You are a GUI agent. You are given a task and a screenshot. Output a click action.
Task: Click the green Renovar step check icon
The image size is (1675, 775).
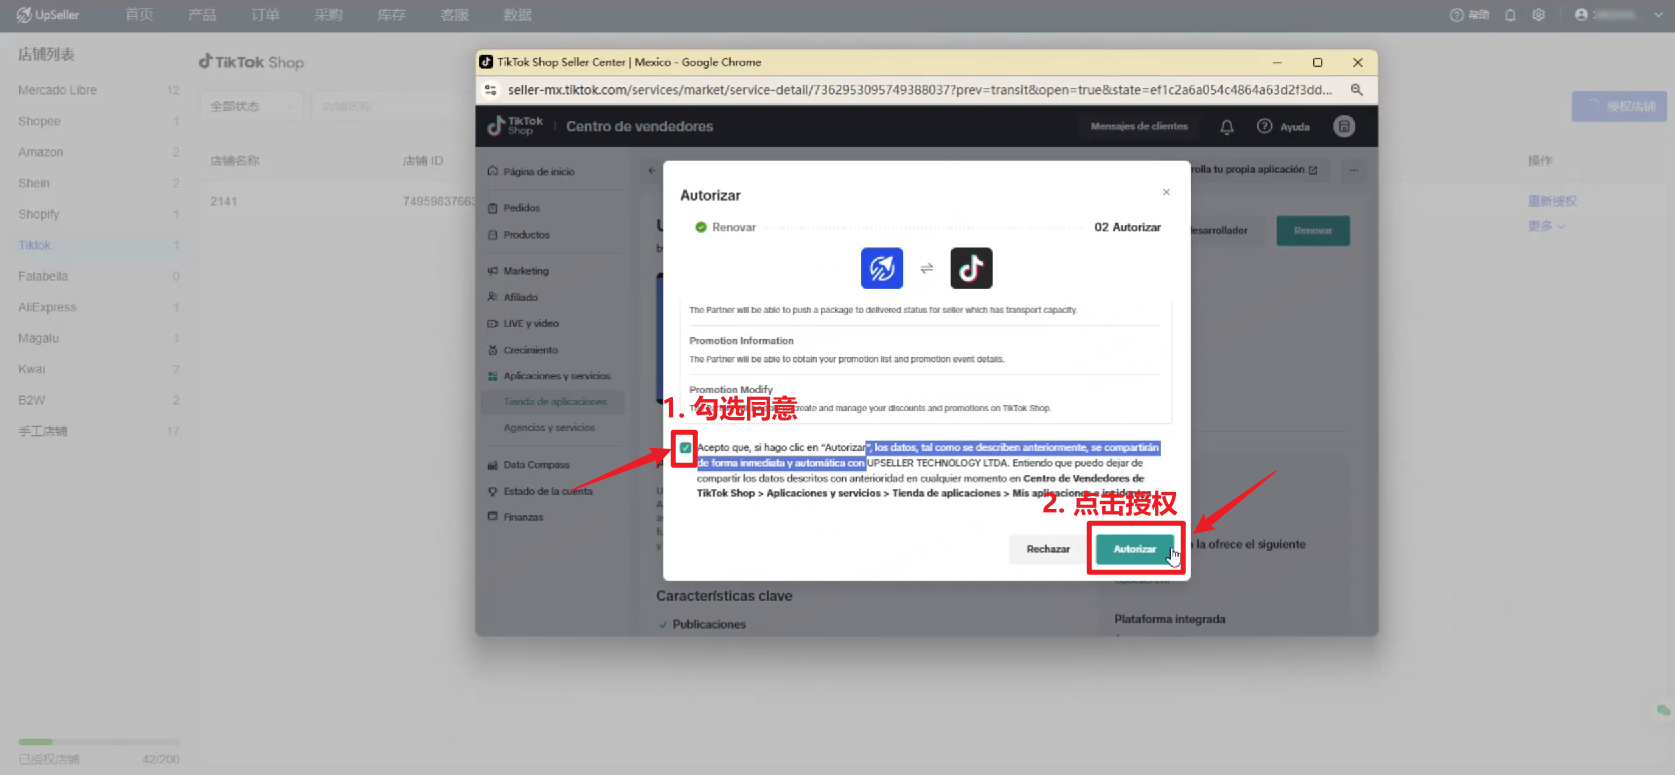click(x=701, y=227)
